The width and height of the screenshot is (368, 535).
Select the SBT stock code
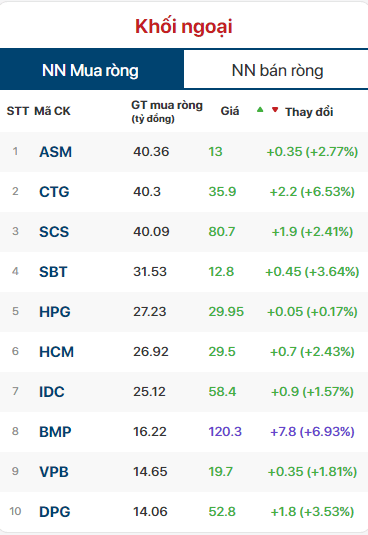point(53,272)
